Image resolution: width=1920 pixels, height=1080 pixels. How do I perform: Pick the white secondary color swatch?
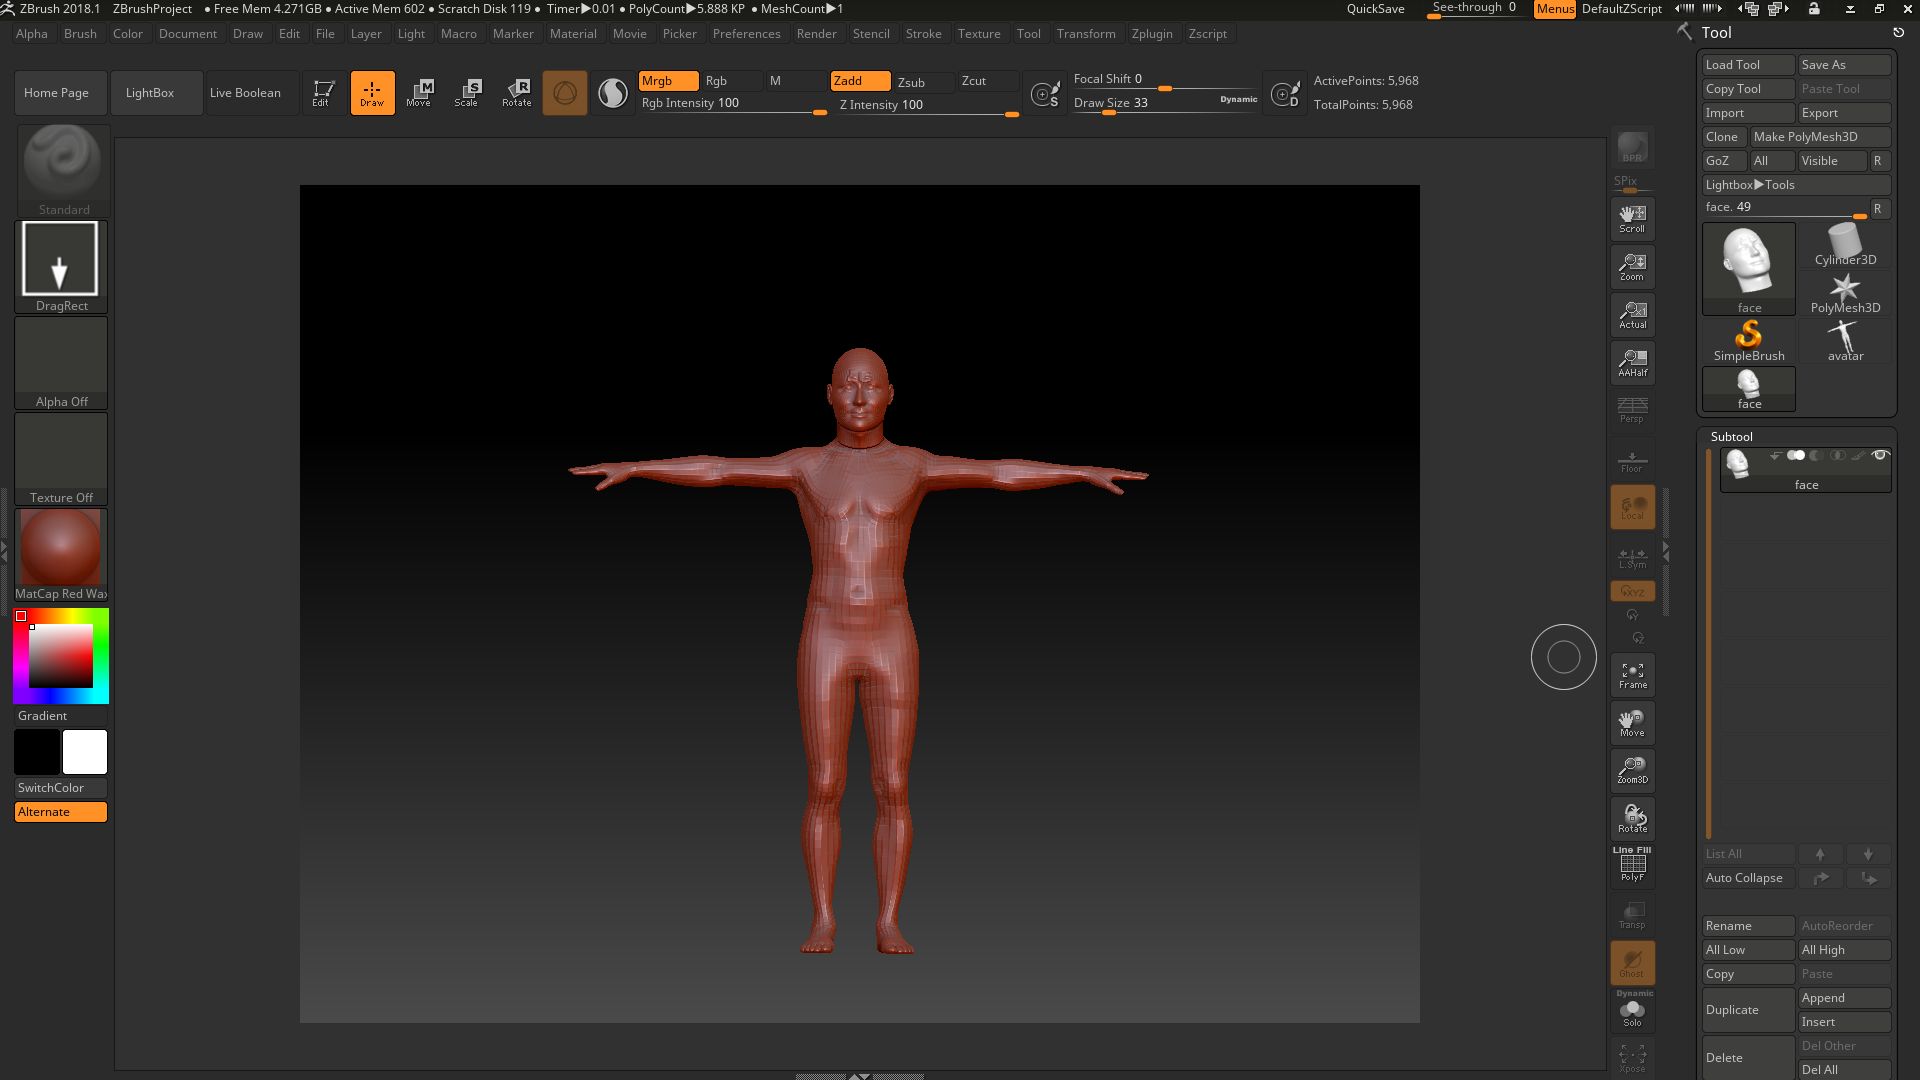point(85,752)
